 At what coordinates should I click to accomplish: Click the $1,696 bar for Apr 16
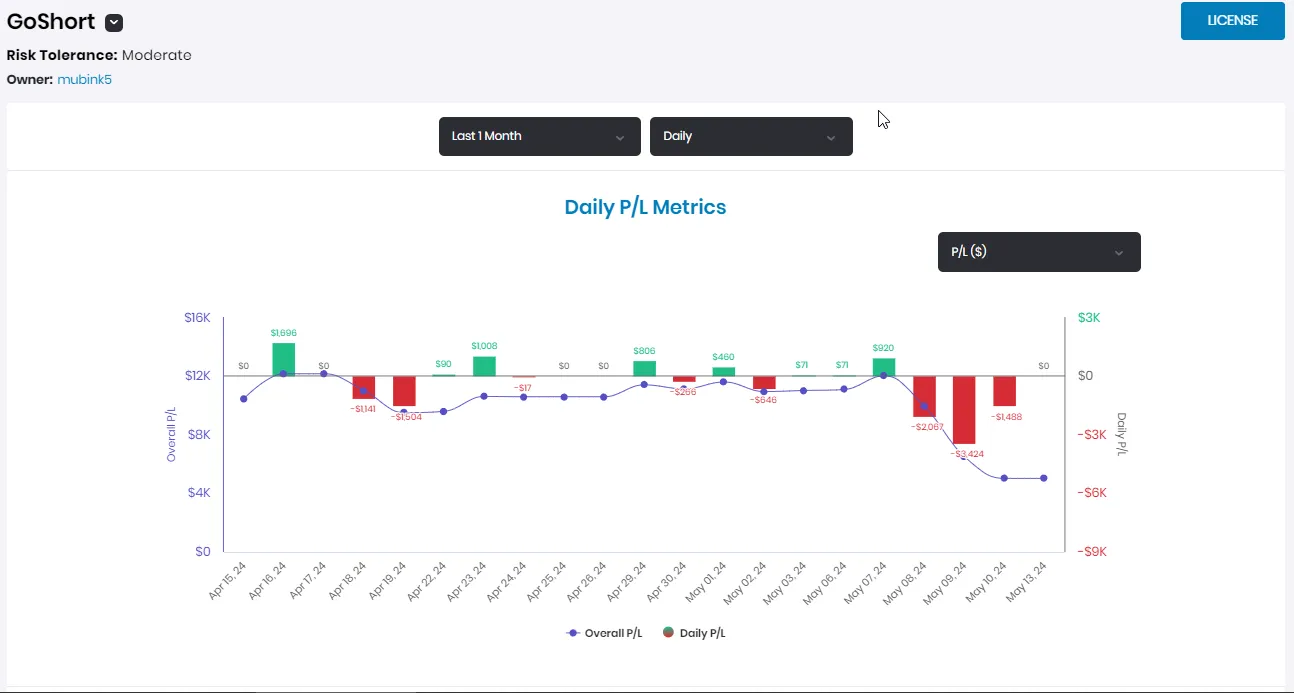pos(284,360)
